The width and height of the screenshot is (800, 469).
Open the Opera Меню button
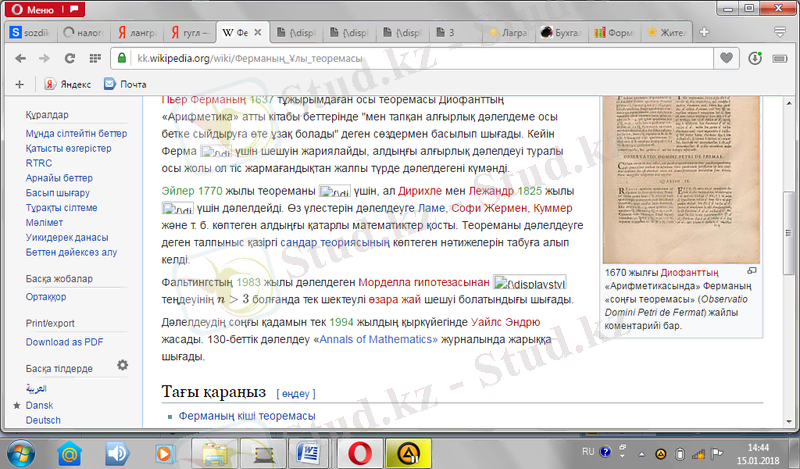click(30, 9)
